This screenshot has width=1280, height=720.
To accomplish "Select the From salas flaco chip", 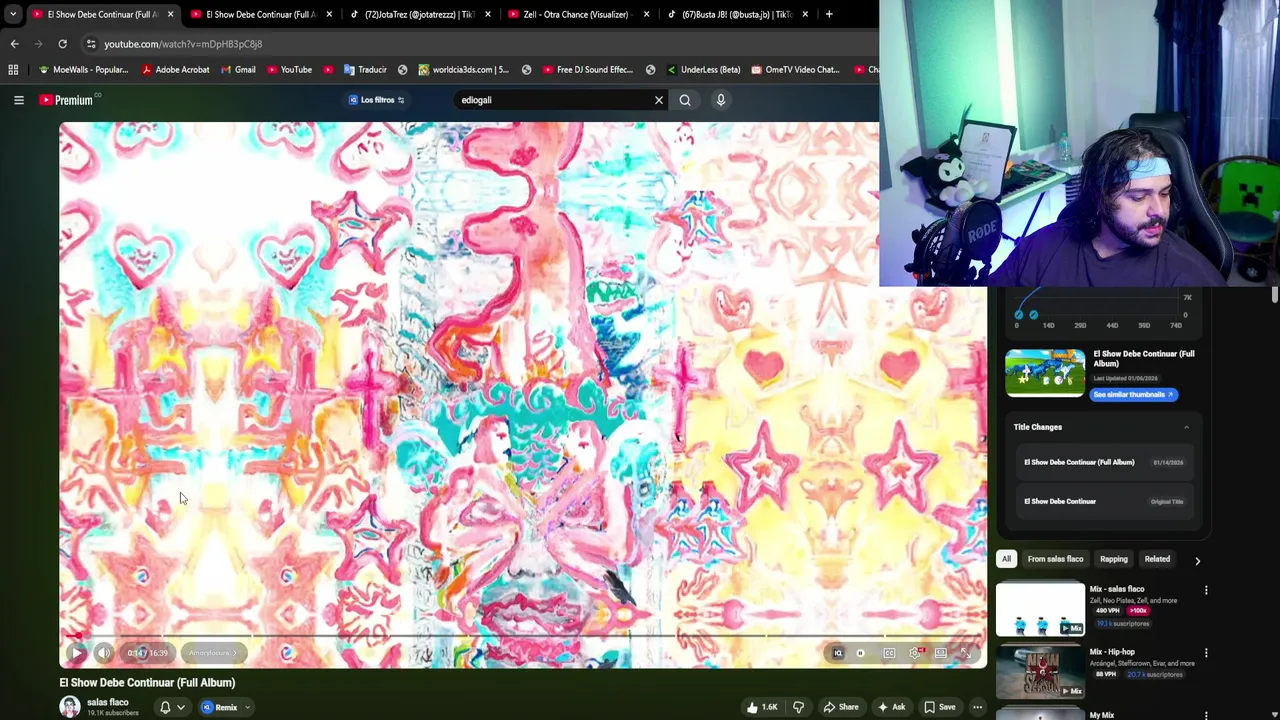I will point(1055,559).
